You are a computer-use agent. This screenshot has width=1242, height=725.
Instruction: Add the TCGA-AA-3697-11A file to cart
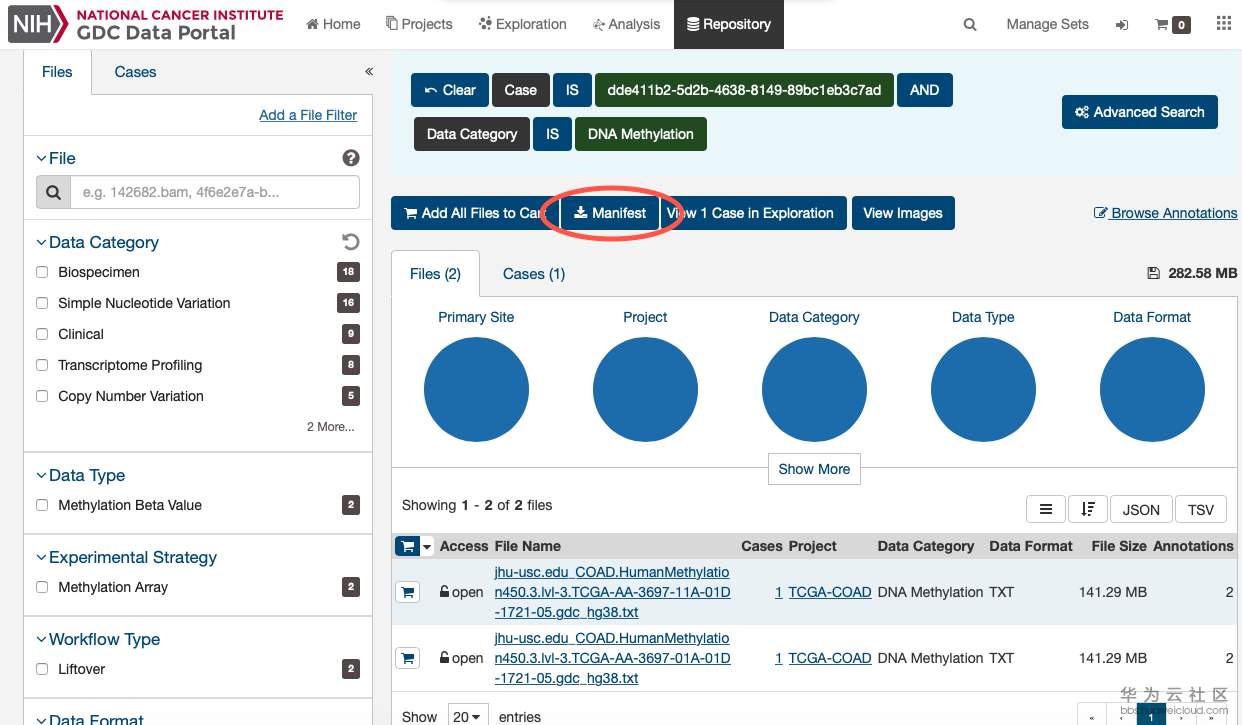pyautogui.click(x=407, y=592)
